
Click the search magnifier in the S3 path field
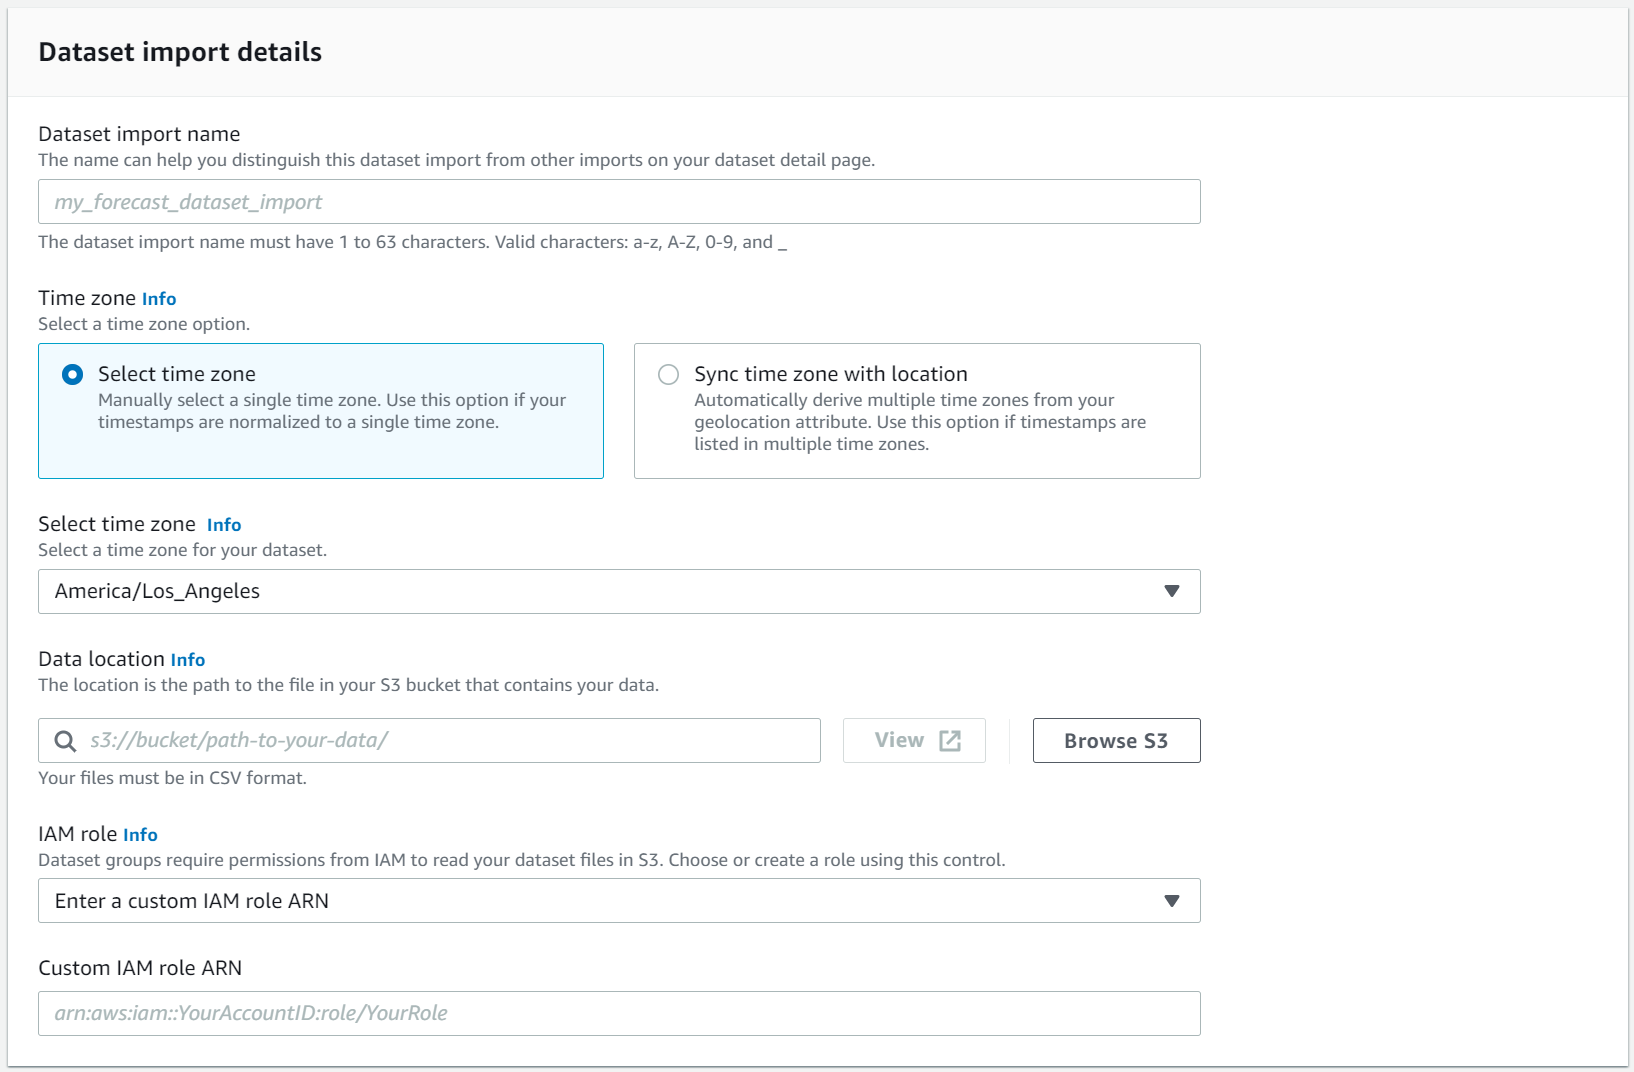point(64,740)
